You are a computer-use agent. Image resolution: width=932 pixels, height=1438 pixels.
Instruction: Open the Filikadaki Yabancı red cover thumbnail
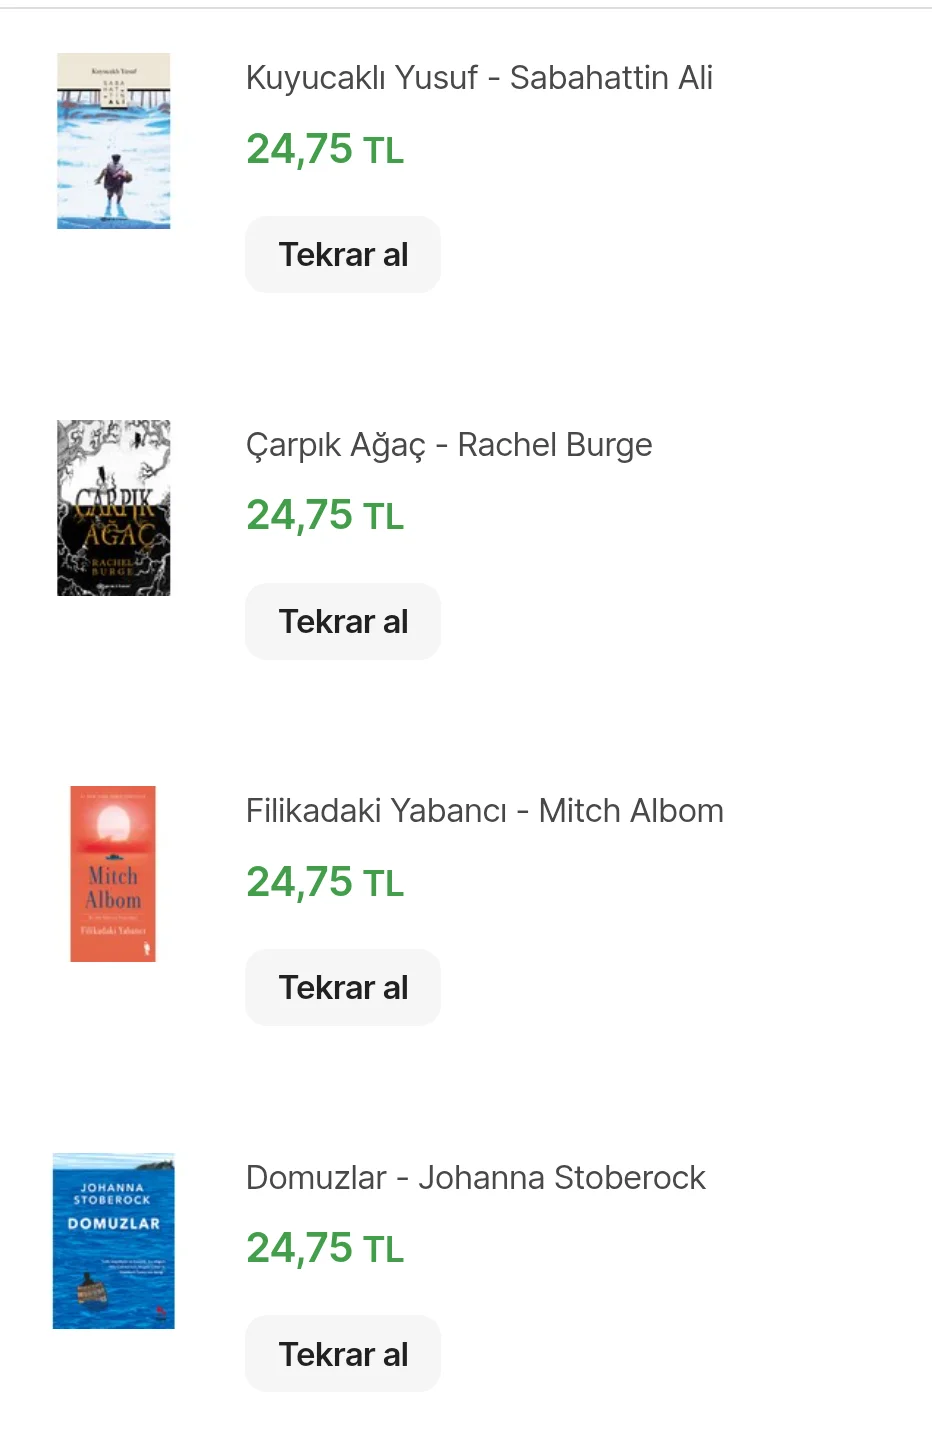113,874
